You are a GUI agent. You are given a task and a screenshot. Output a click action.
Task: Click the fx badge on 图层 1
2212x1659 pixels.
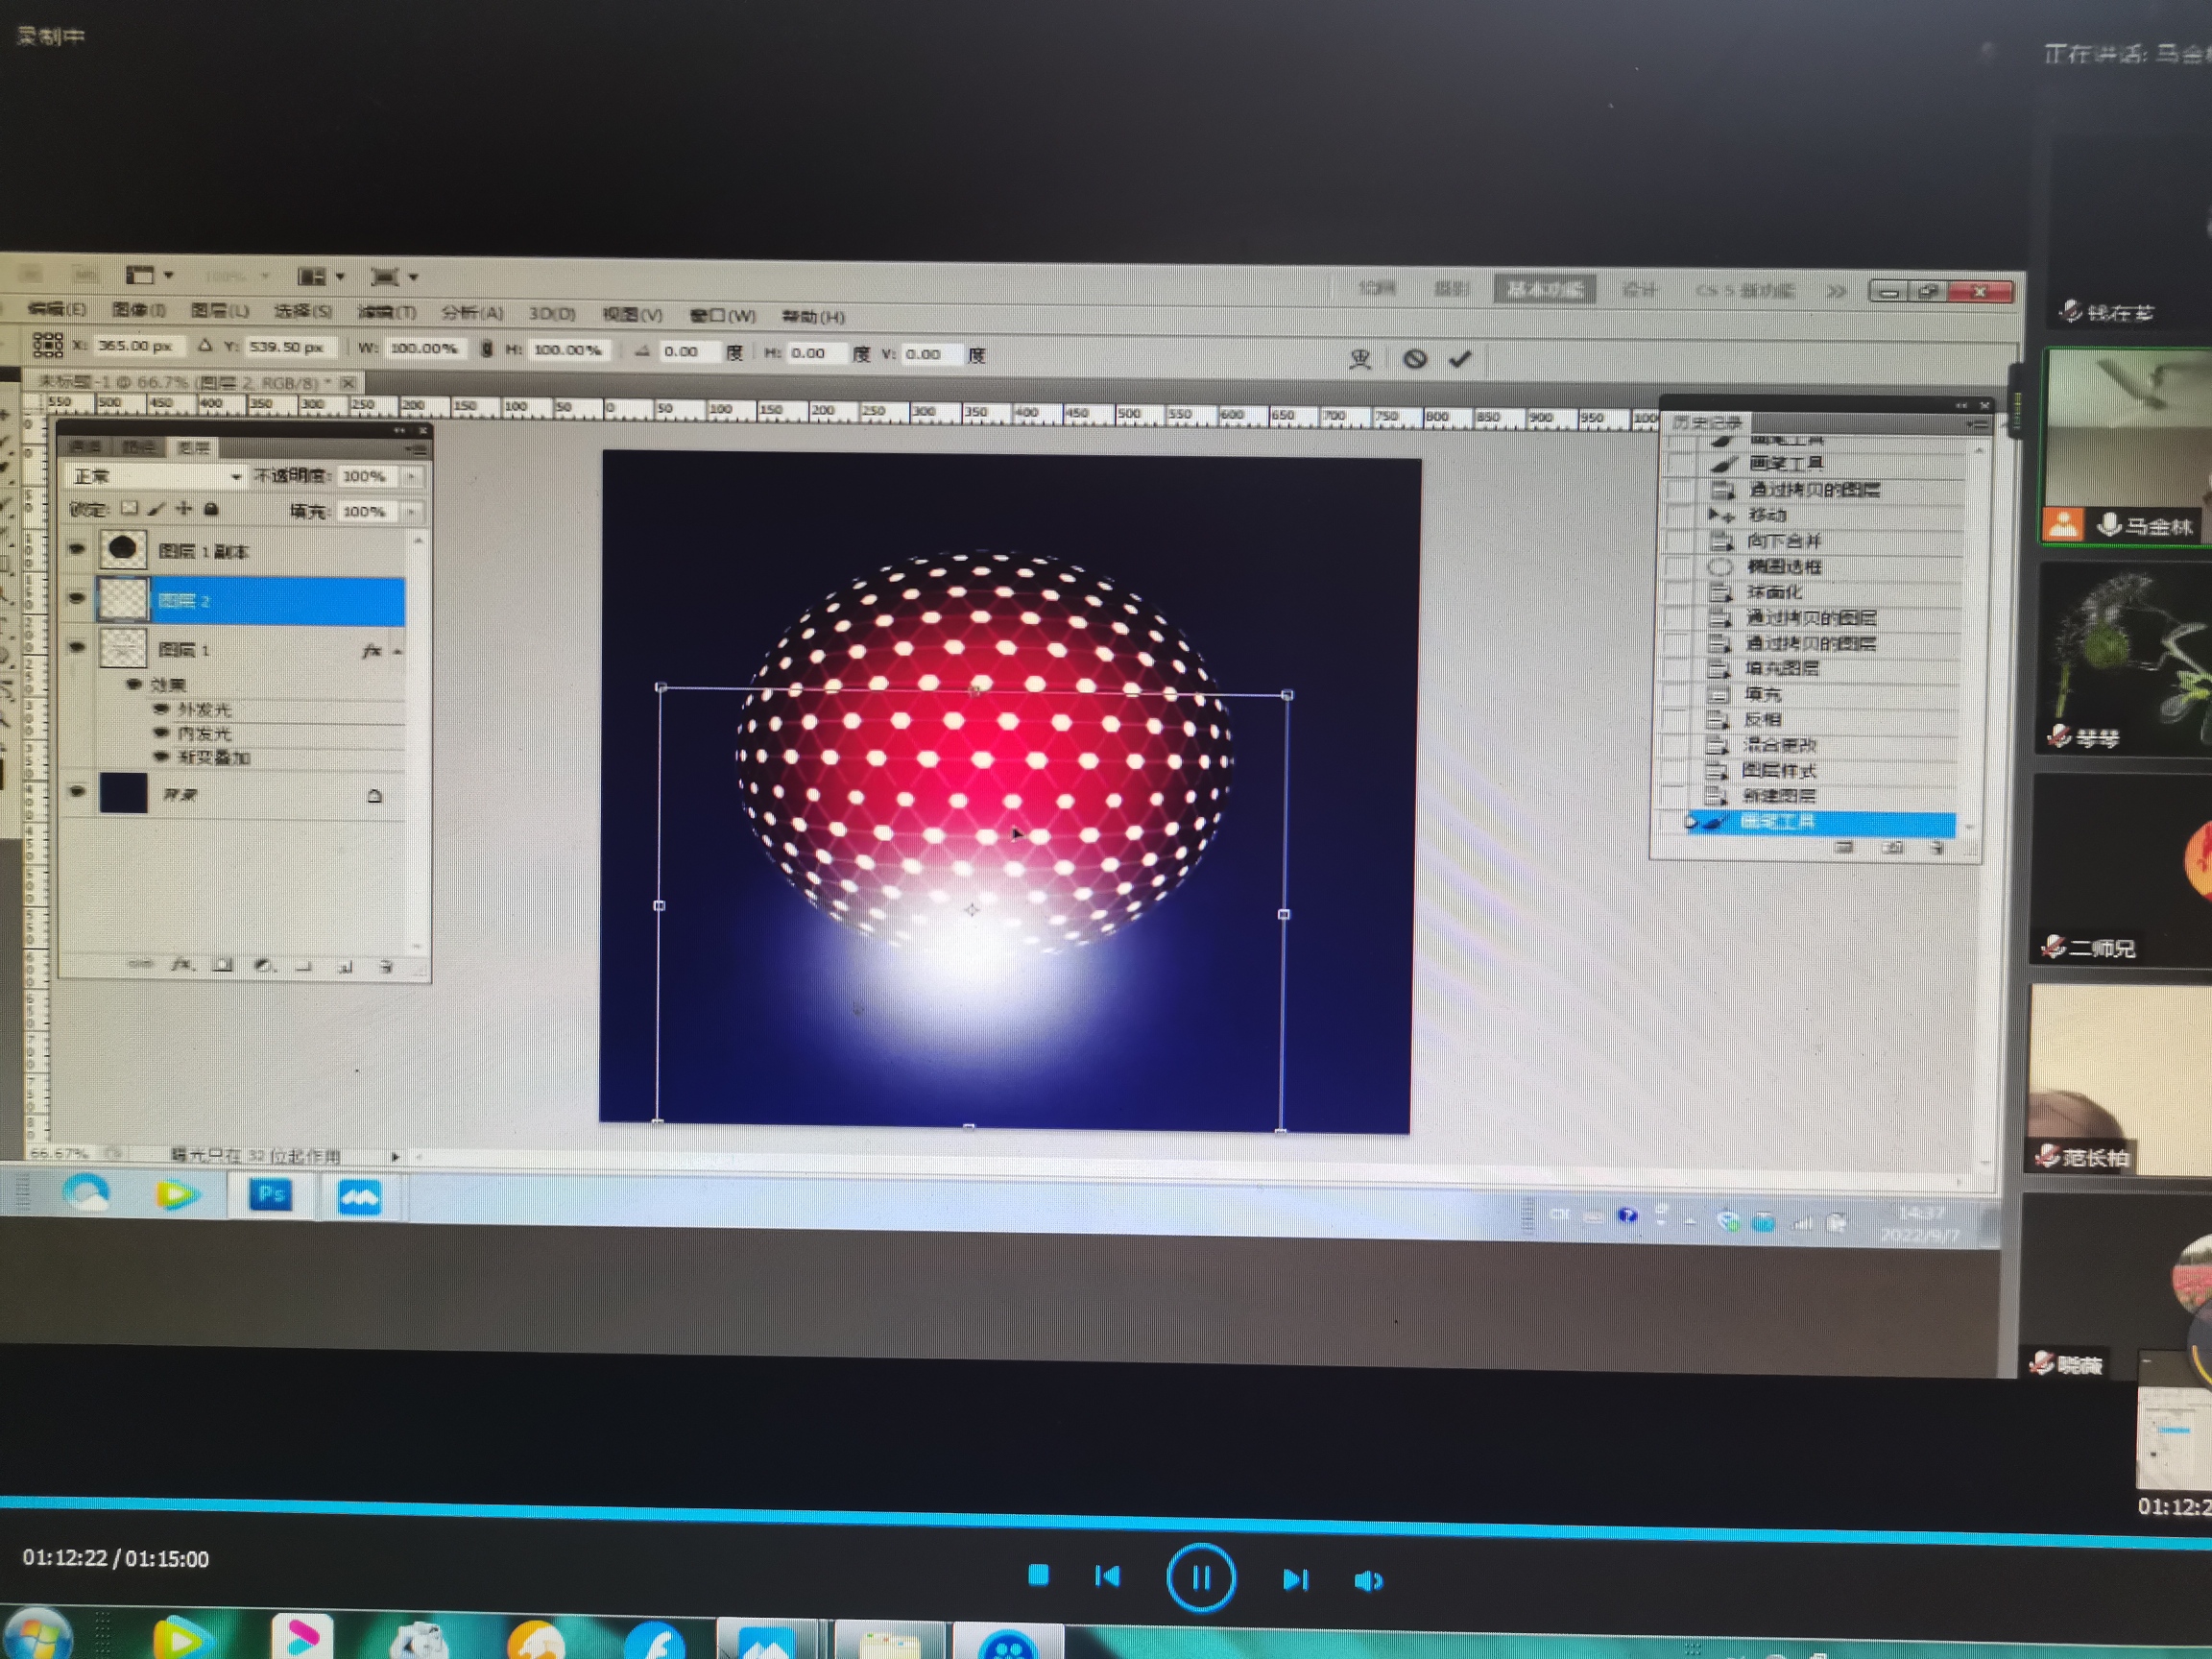tap(372, 651)
